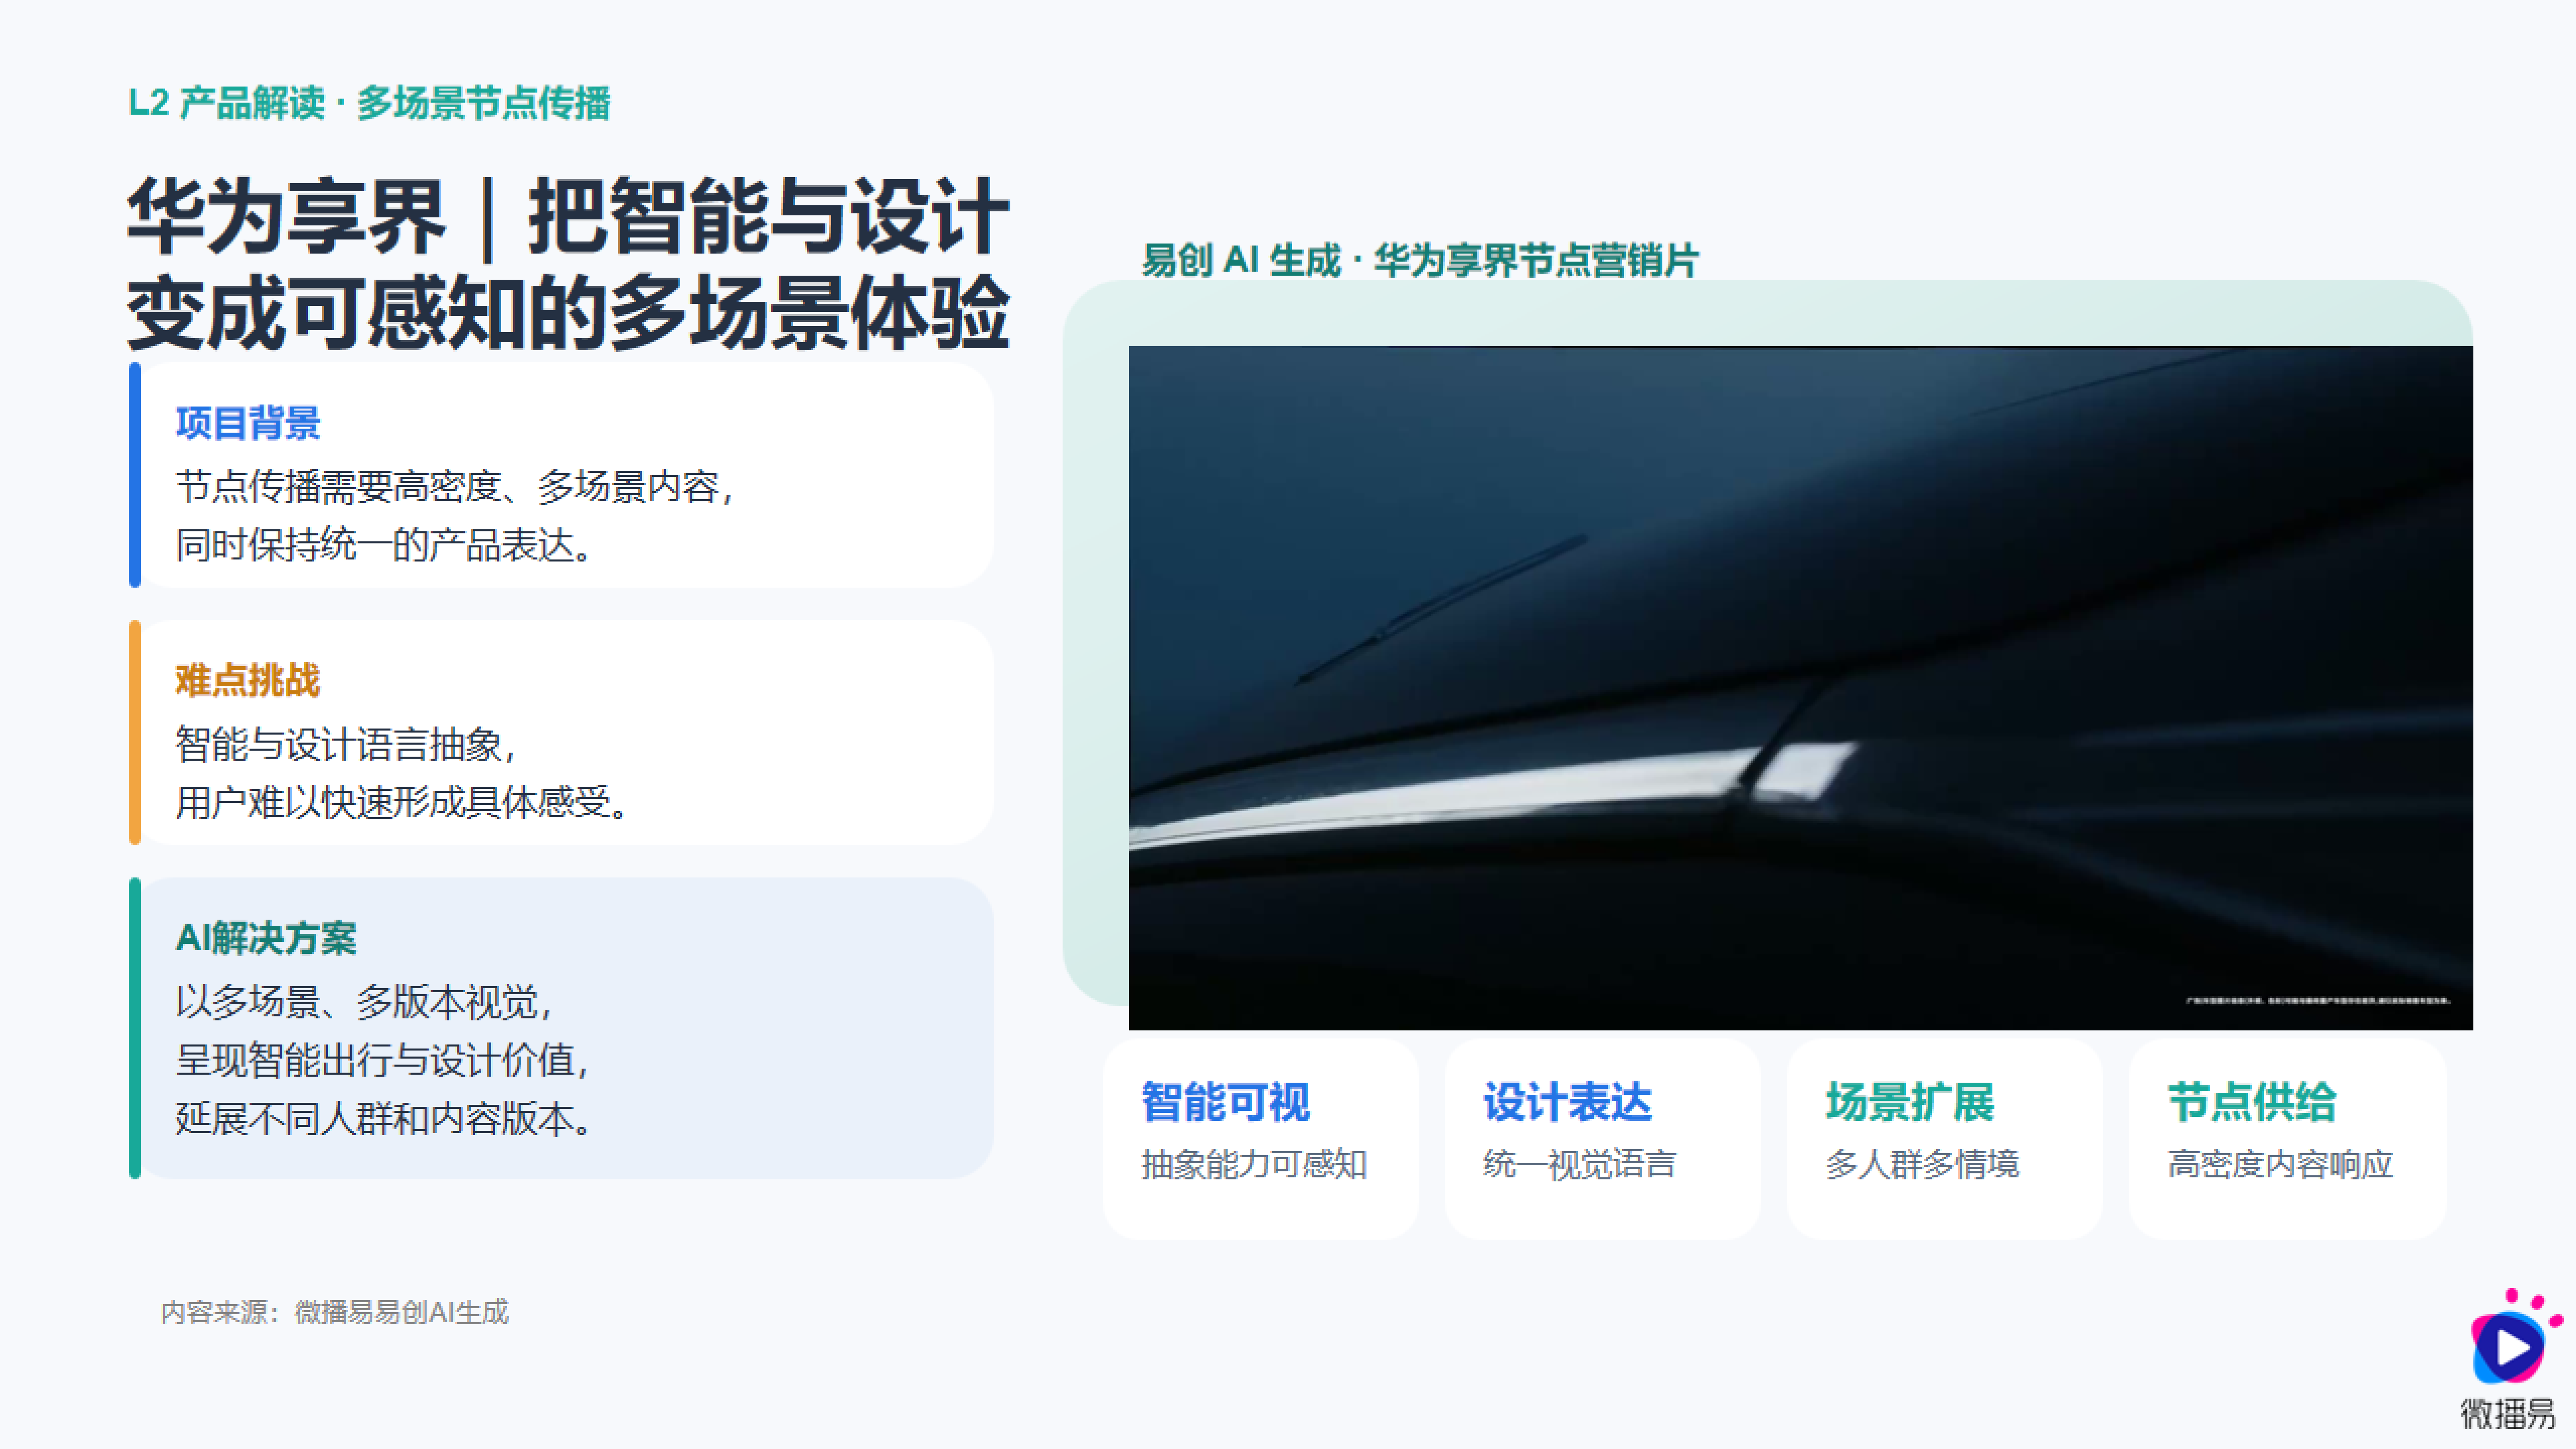The height and width of the screenshot is (1449, 2576).
Task: Select the "AI解决方案" card heading
Action: tap(266, 938)
